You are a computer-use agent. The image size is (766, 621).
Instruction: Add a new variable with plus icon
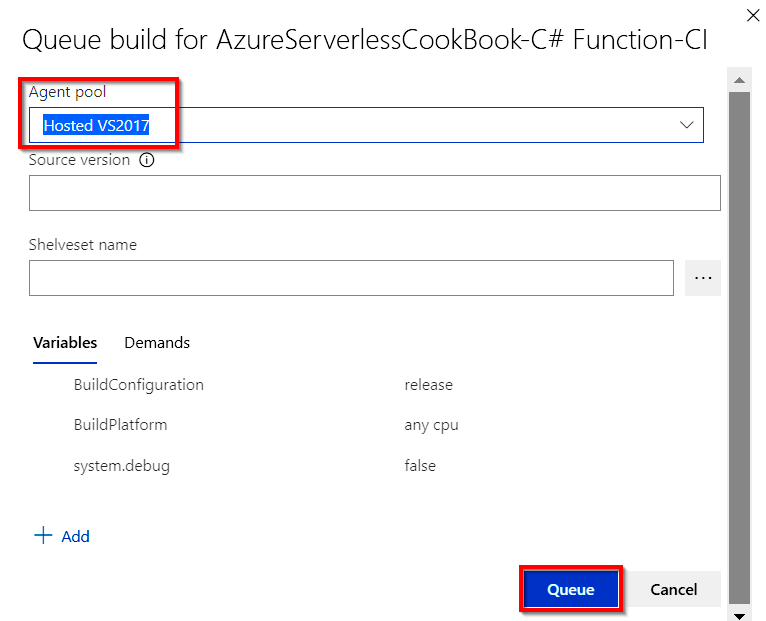(x=62, y=536)
